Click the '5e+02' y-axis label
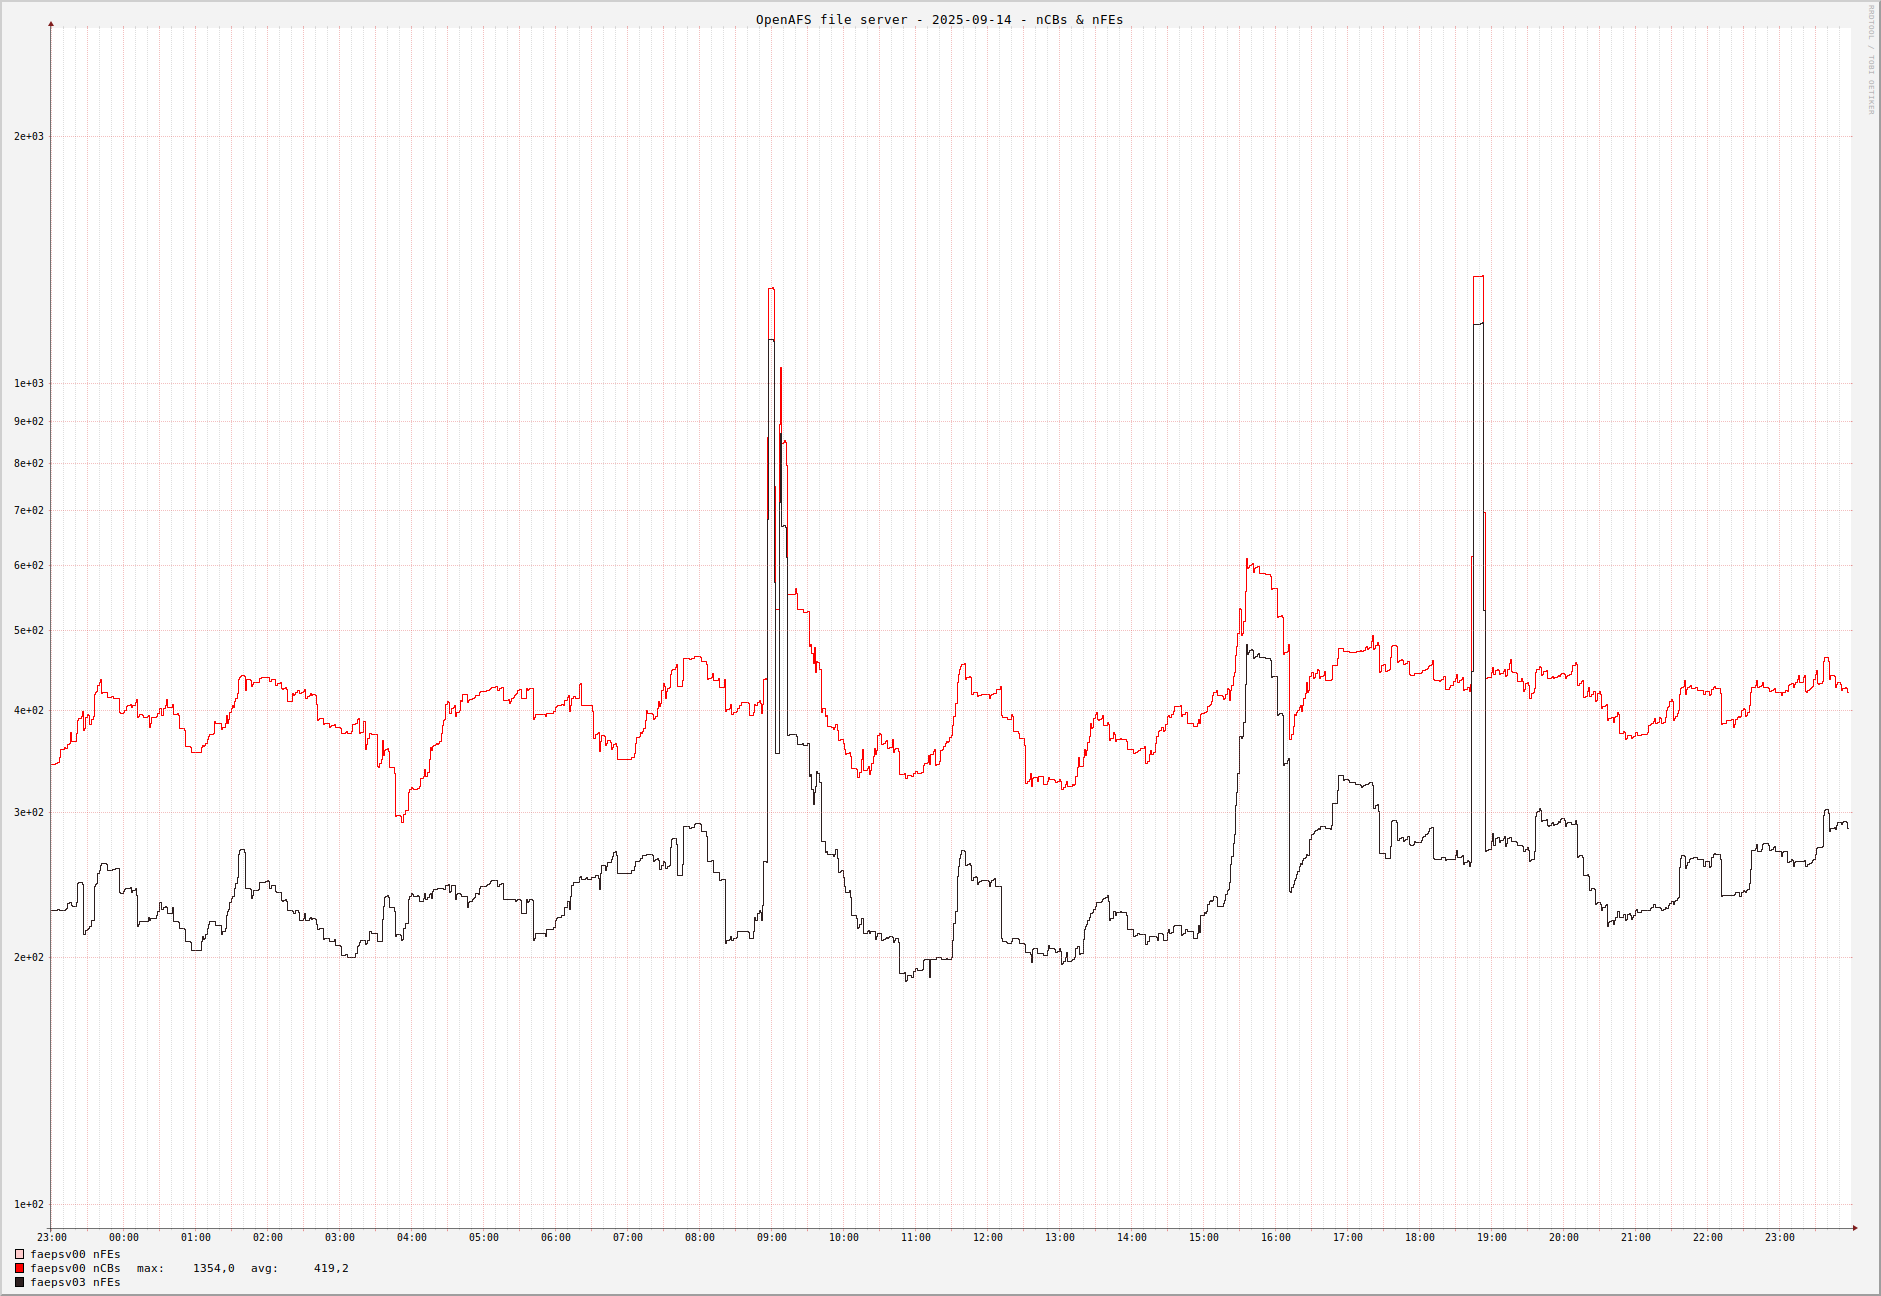The height and width of the screenshot is (1296, 1881). [x=29, y=630]
